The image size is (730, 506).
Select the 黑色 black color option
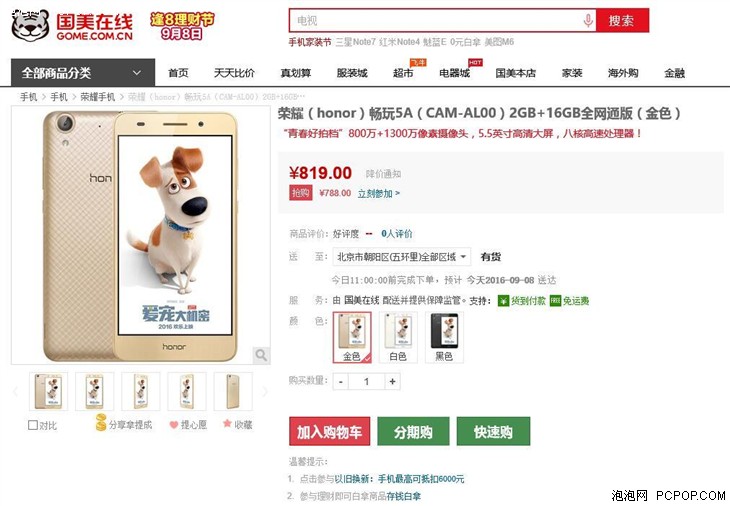pos(444,337)
